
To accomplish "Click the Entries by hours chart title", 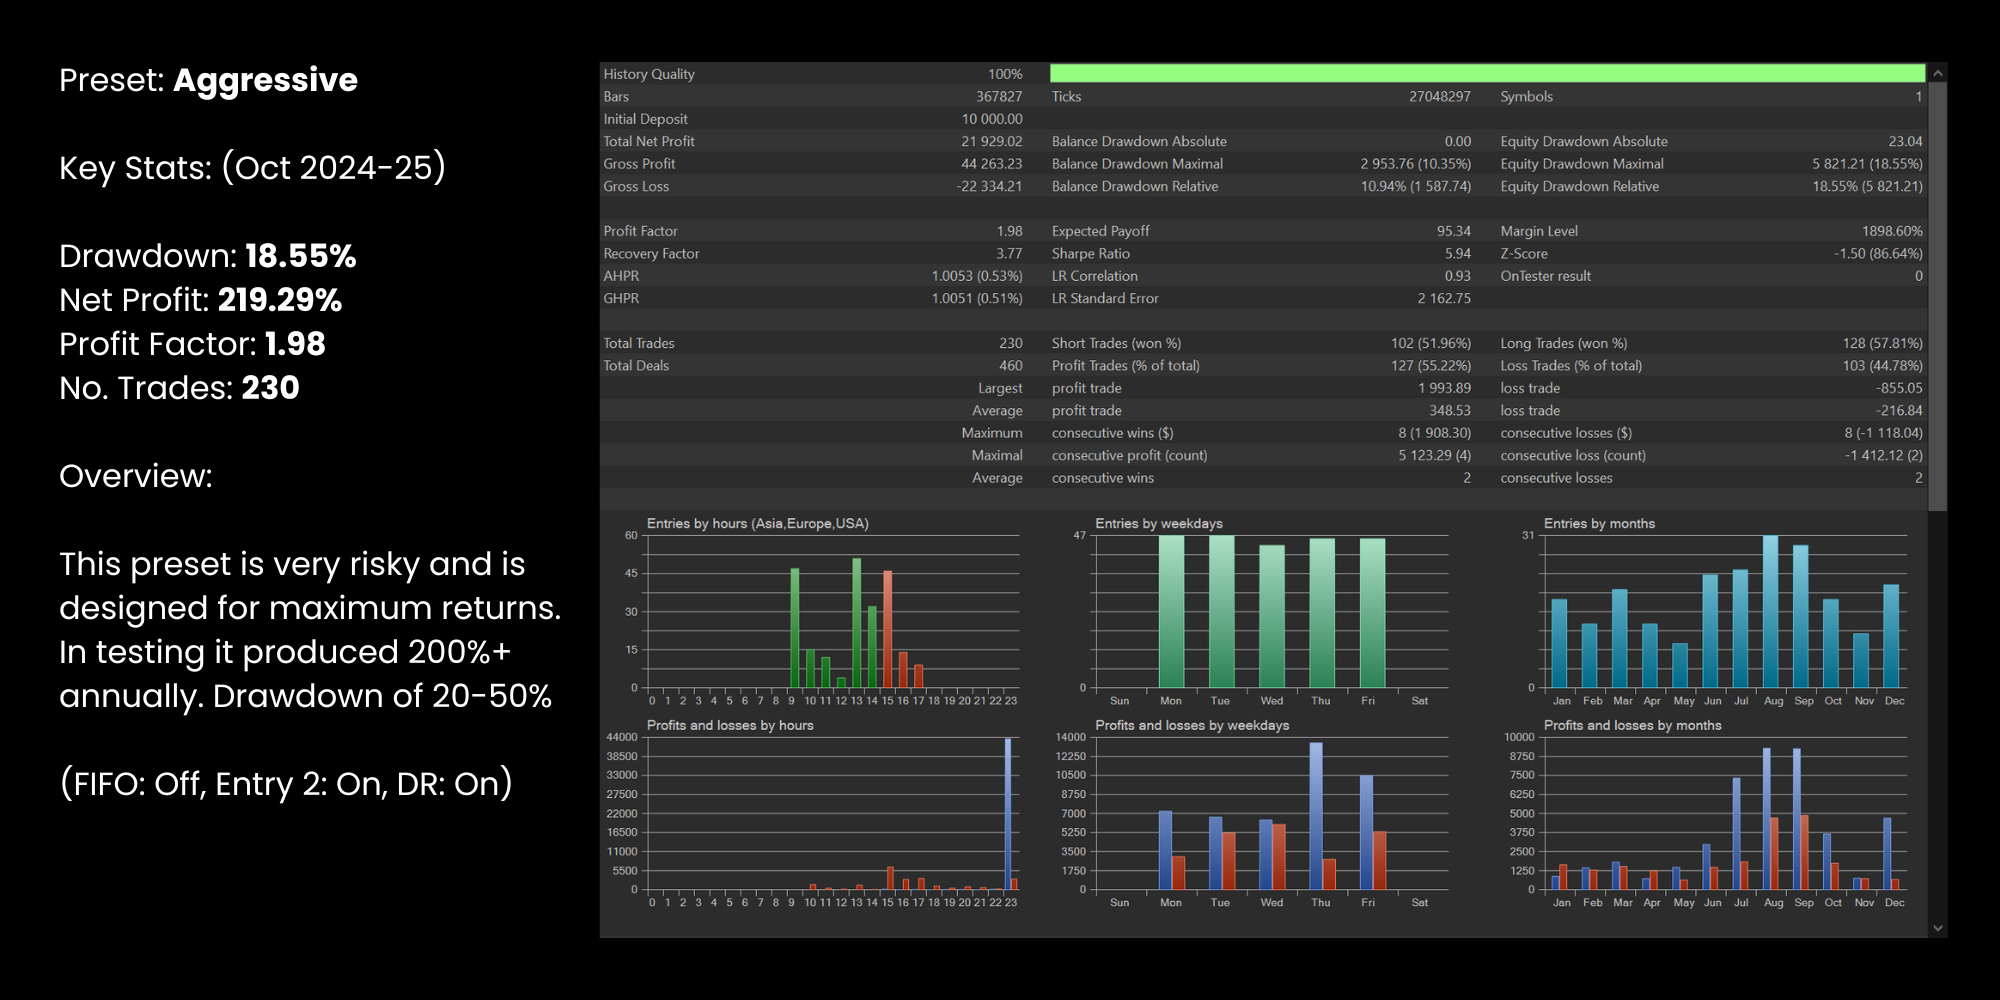I will [757, 524].
